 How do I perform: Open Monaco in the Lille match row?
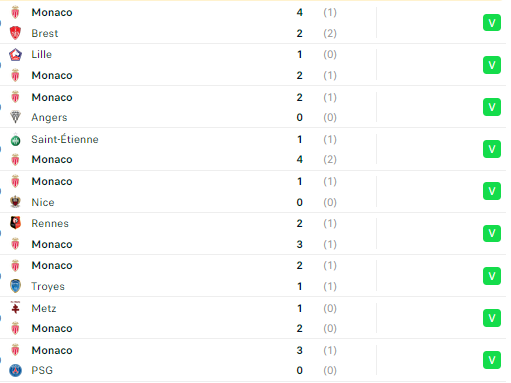(x=52, y=75)
